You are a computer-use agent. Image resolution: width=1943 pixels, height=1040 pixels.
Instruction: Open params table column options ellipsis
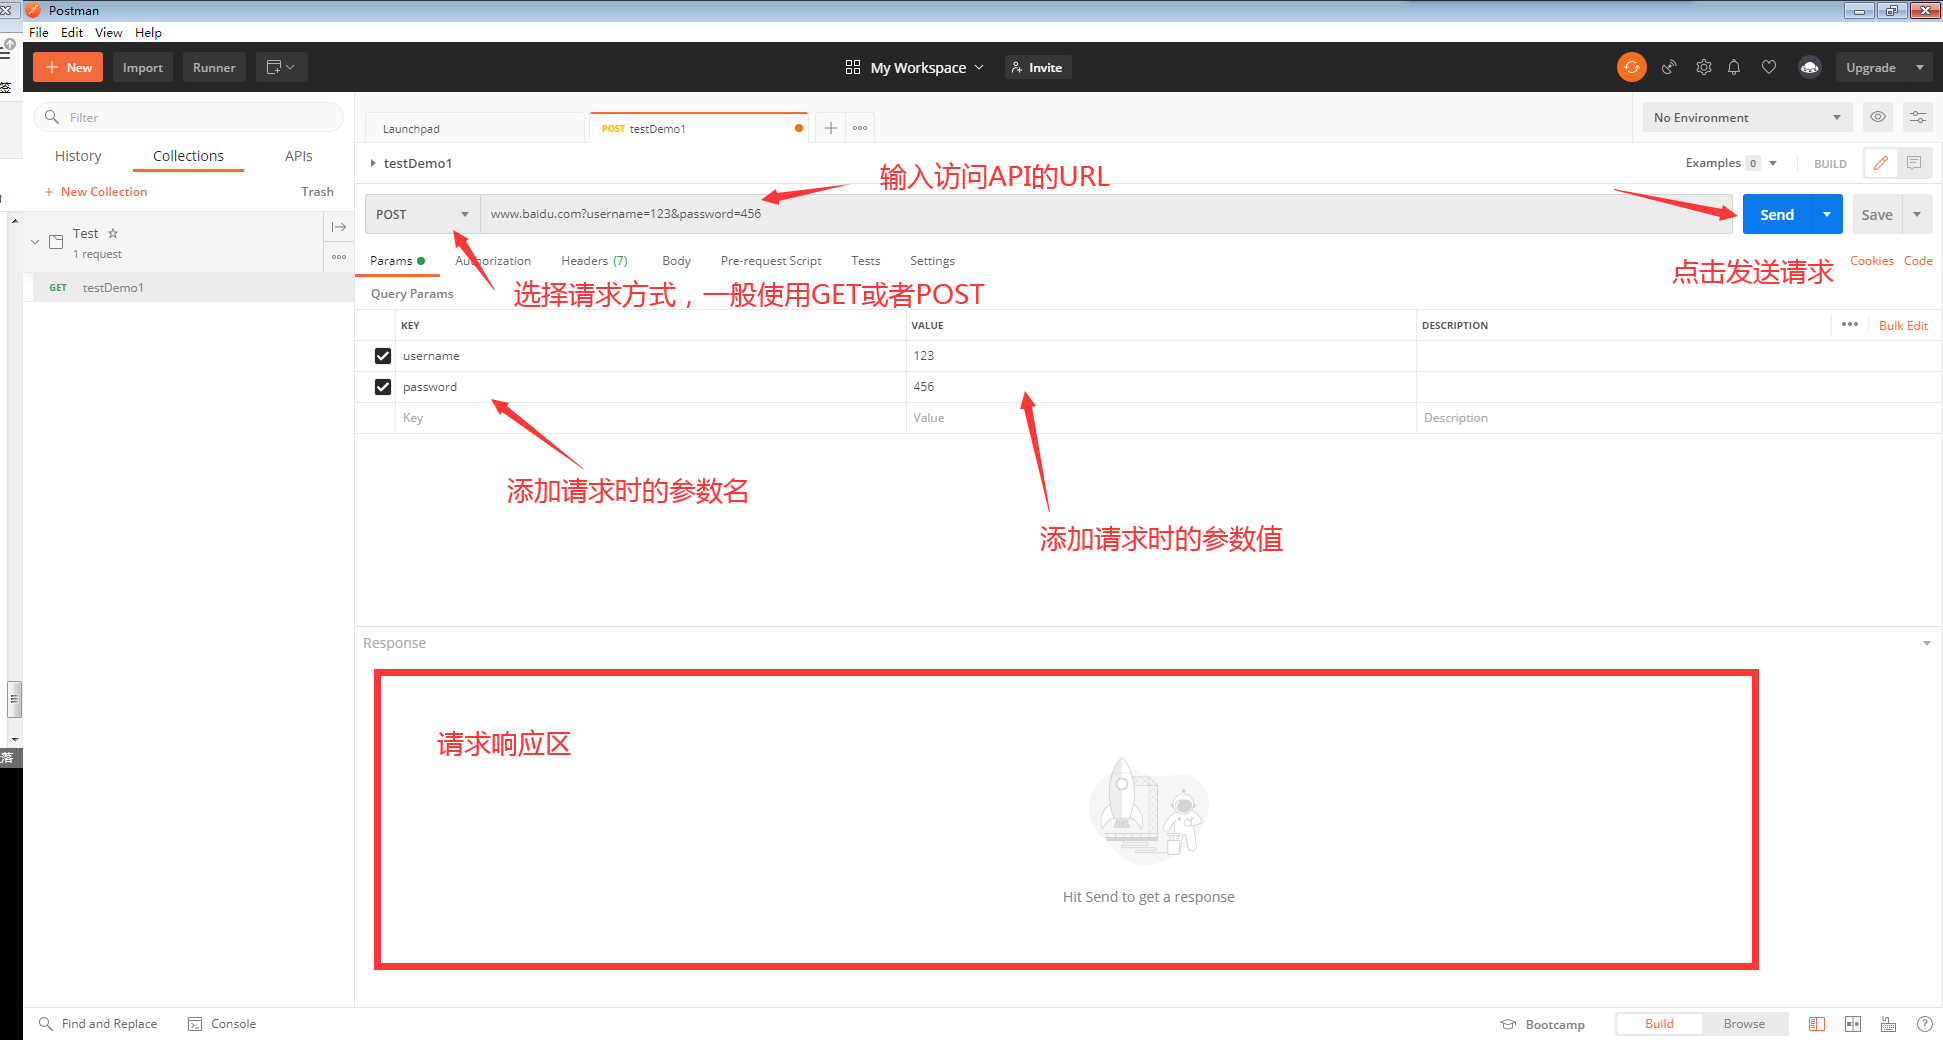coord(1850,325)
